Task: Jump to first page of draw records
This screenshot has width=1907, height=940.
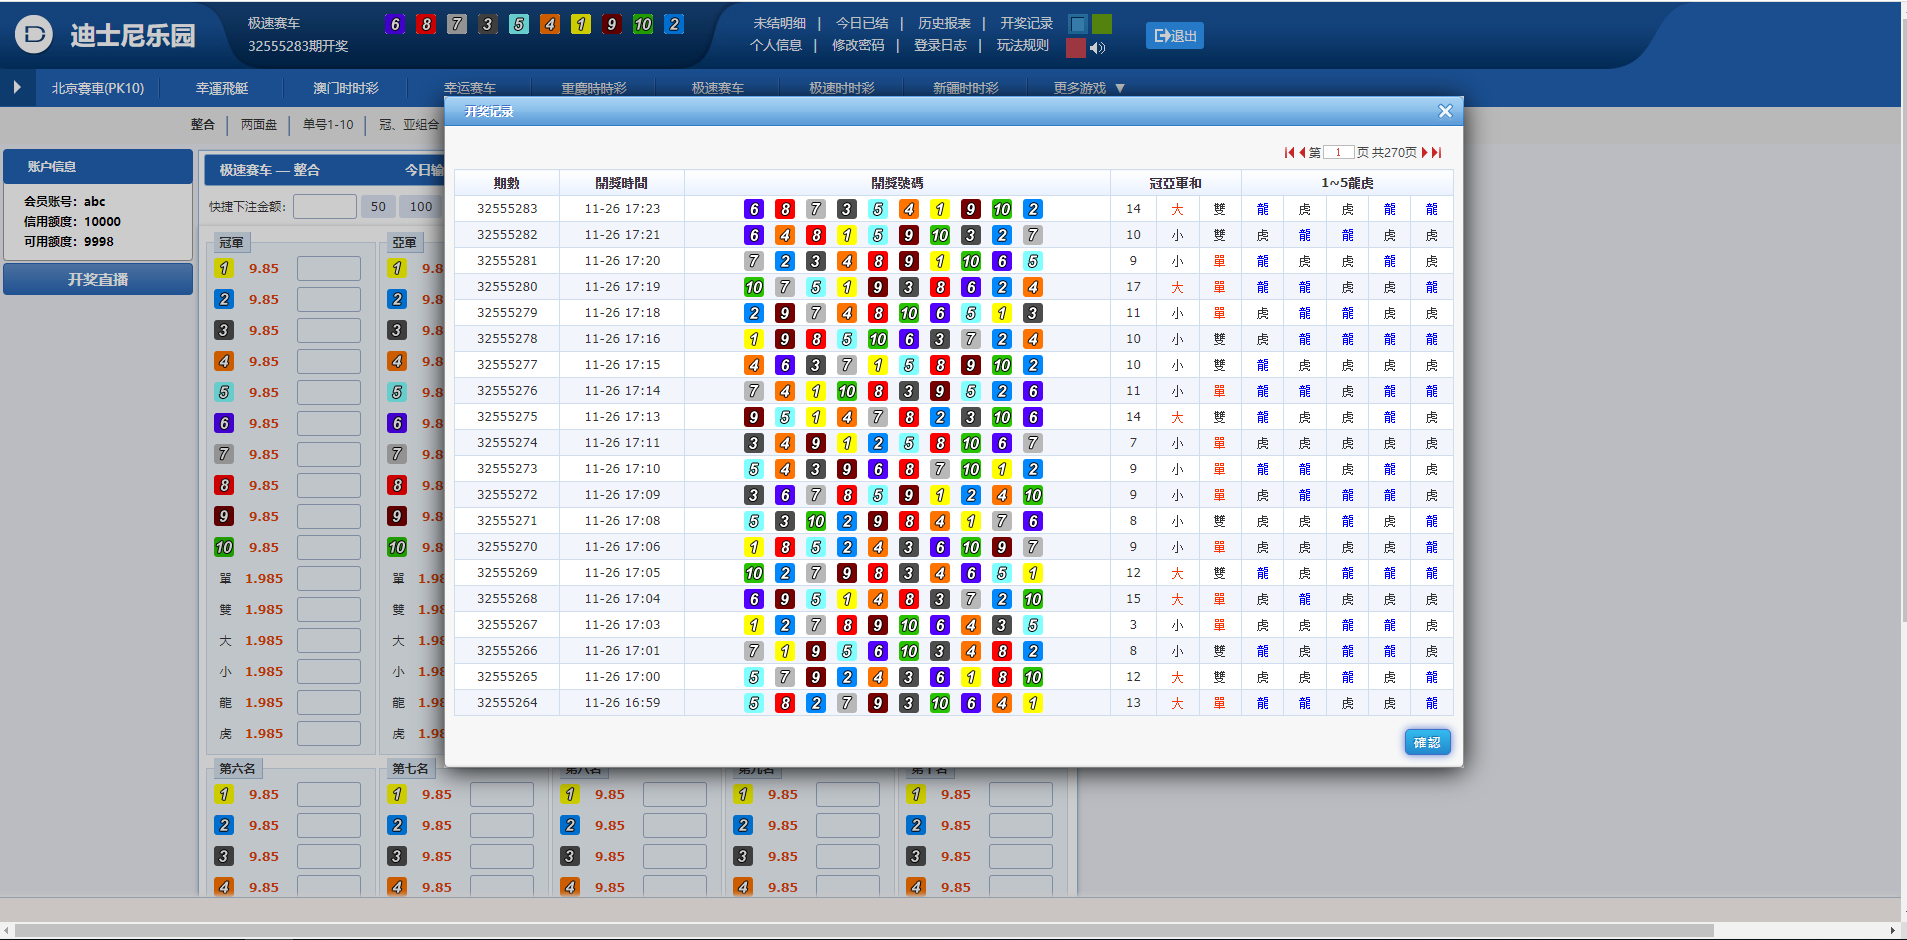Action: (1289, 153)
